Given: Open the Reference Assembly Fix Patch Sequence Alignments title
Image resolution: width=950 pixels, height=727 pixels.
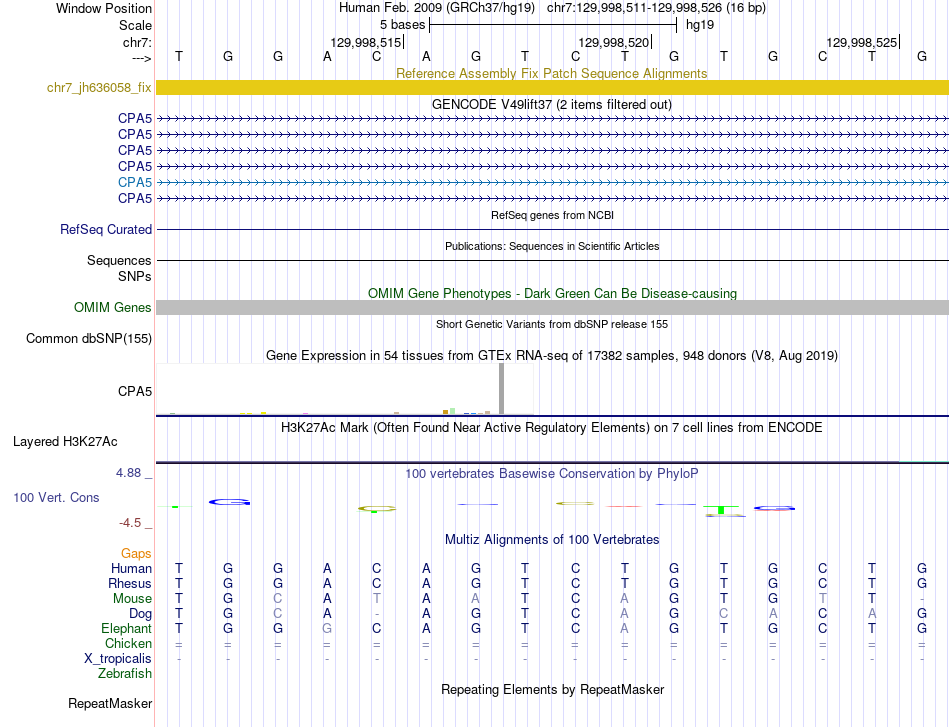Looking at the screenshot, I should (x=551, y=73).
